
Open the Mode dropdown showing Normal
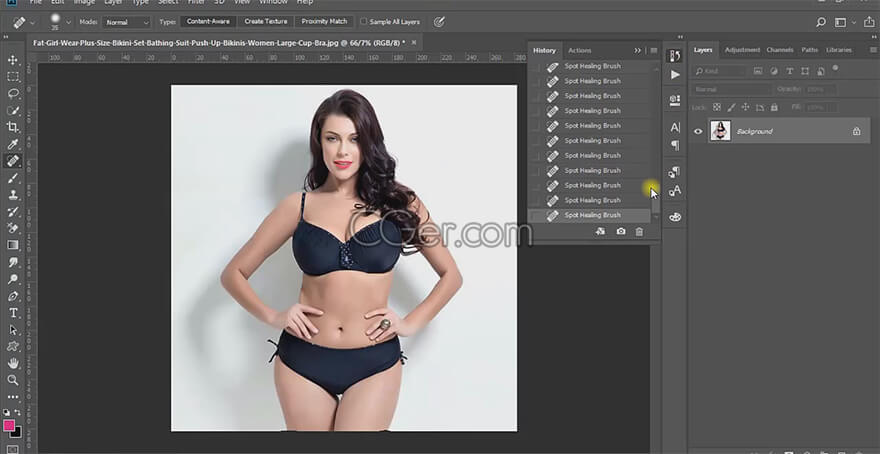tap(127, 22)
